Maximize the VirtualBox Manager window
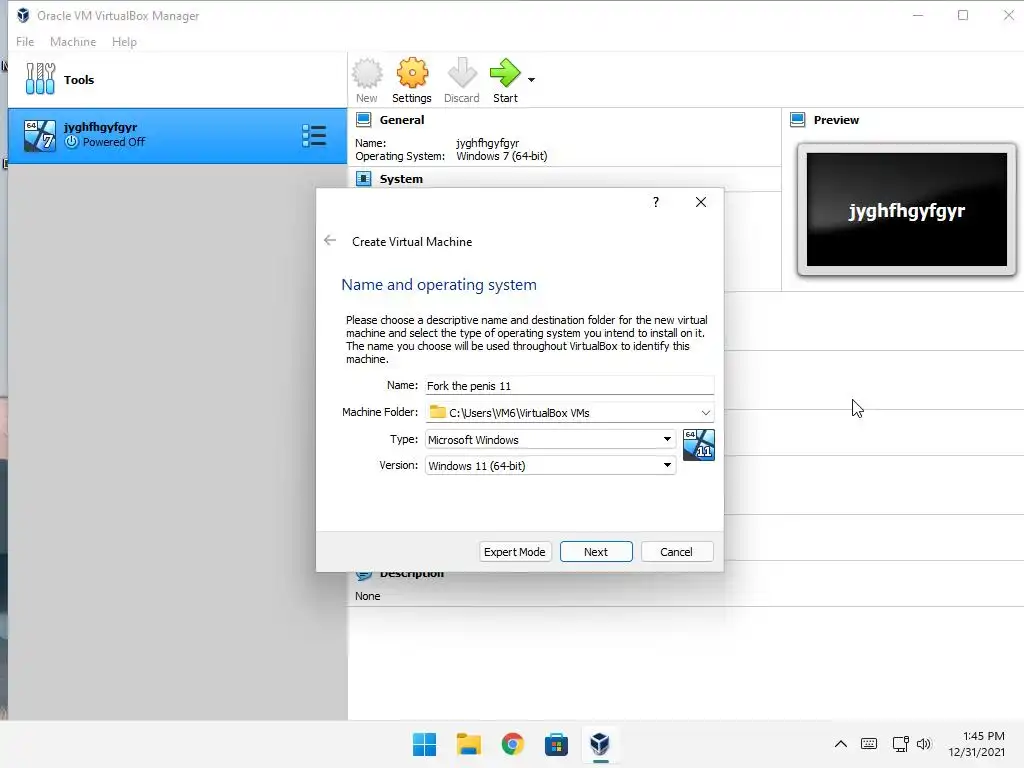 [x=963, y=15]
